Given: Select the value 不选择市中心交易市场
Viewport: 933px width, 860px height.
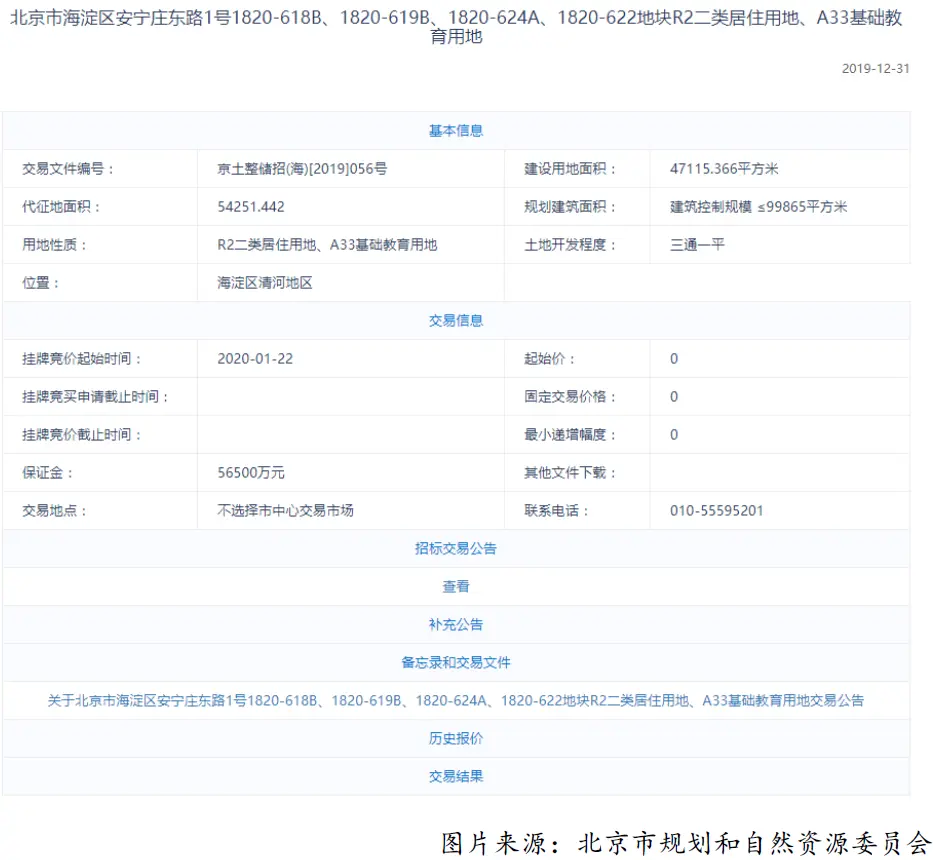Looking at the screenshot, I should pyautogui.click(x=286, y=511).
